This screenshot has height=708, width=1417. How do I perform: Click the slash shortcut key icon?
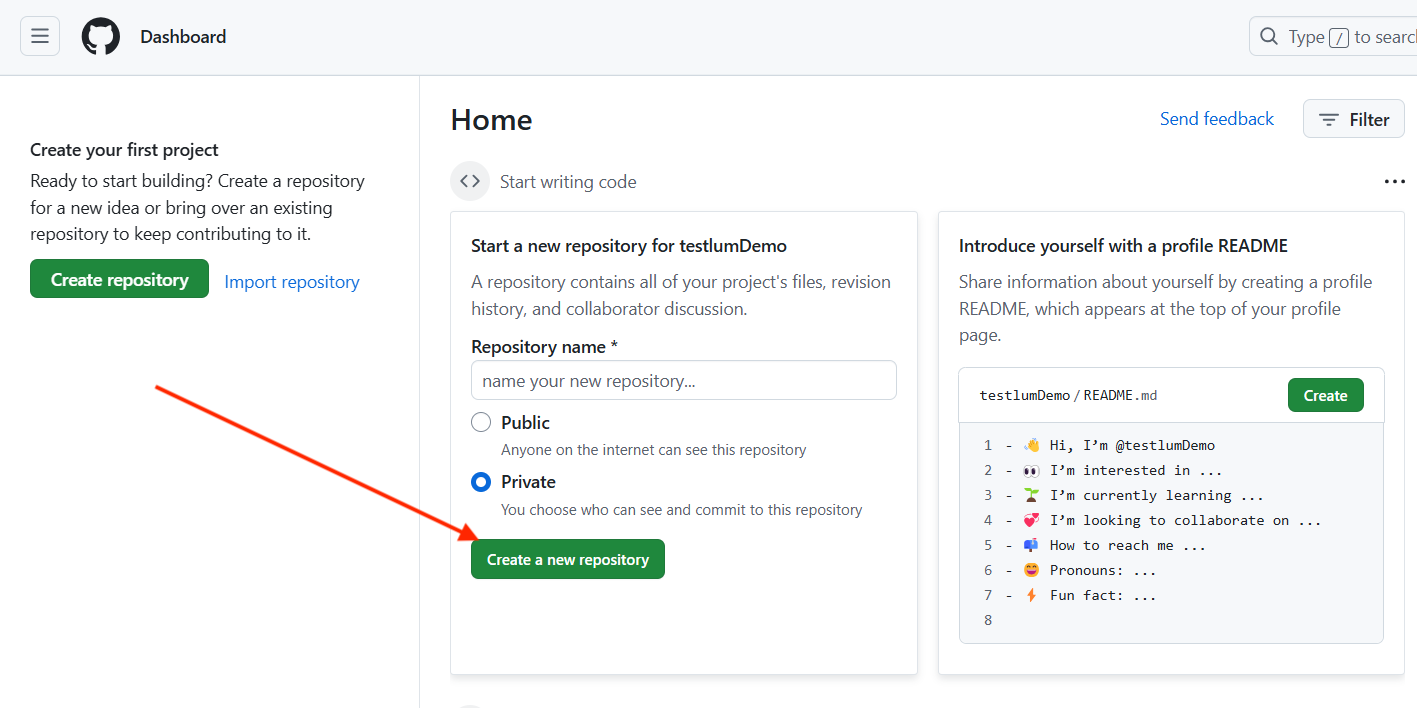(1340, 38)
